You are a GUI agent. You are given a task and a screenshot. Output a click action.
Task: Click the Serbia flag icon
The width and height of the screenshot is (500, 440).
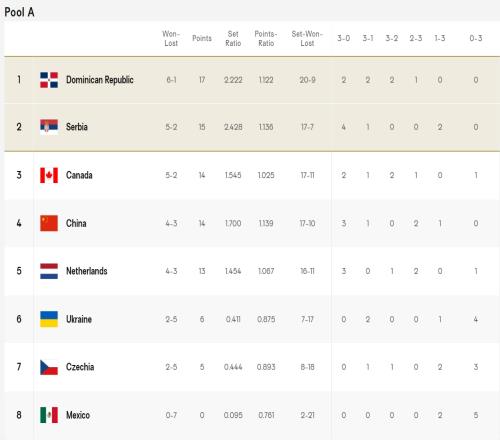(49, 127)
